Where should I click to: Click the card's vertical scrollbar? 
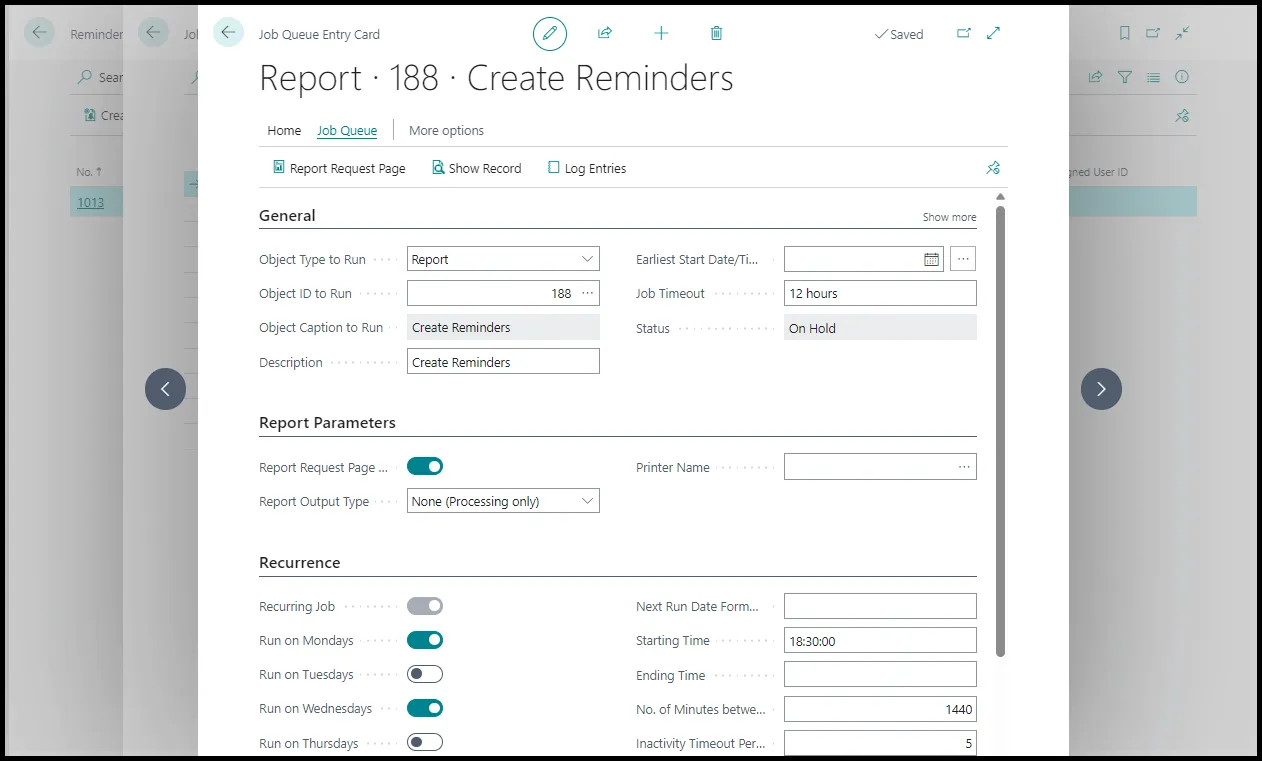[1000, 430]
